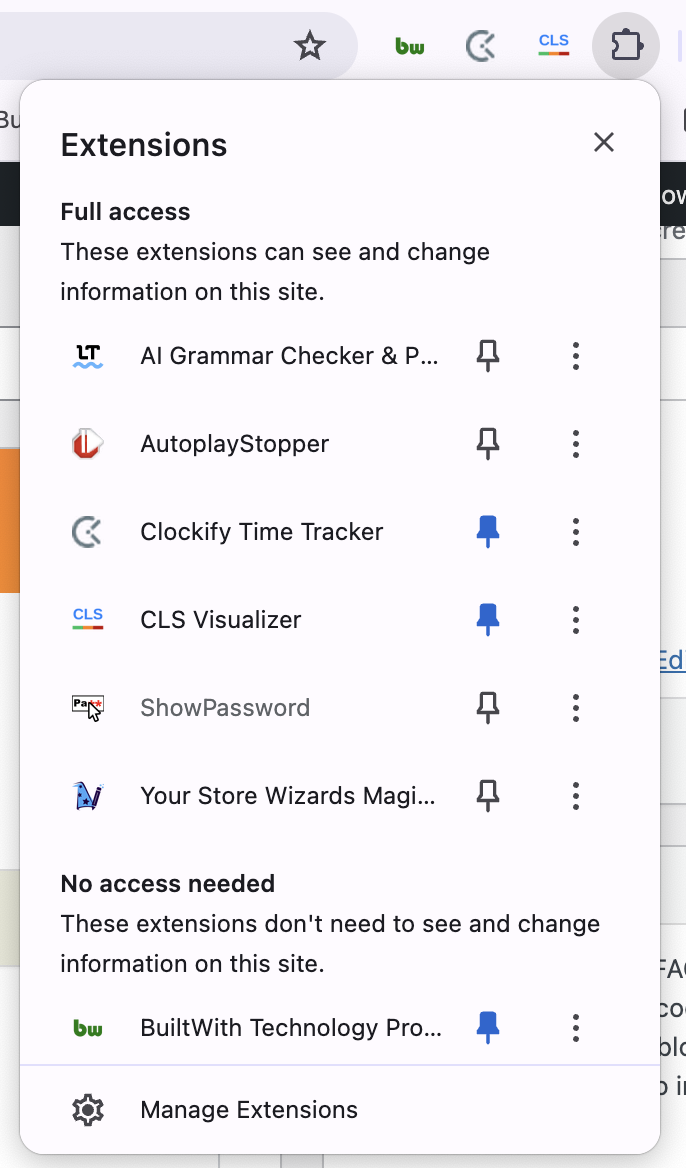The height and width of the screenshot is (1168, 686).
Task: Toggle the Extensions puzzle-piece button
Action: click(x=625, y=45)
